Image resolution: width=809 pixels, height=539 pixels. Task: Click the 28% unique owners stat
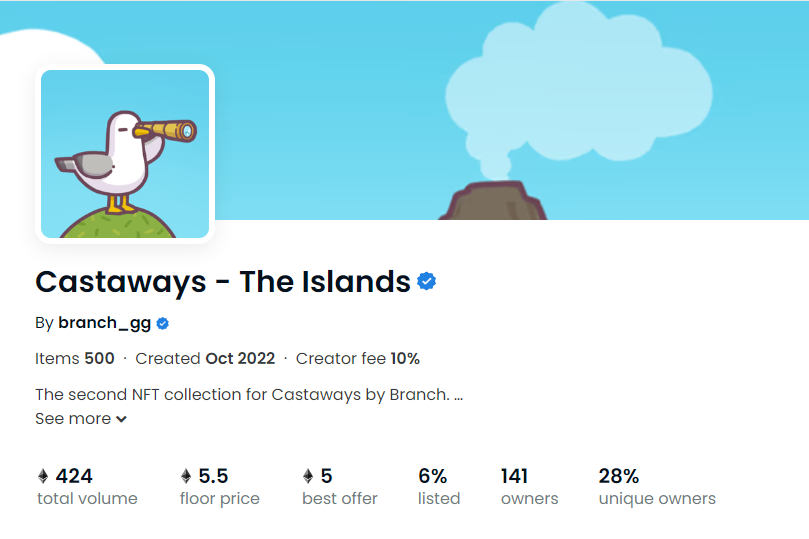[x=657, y=487]
